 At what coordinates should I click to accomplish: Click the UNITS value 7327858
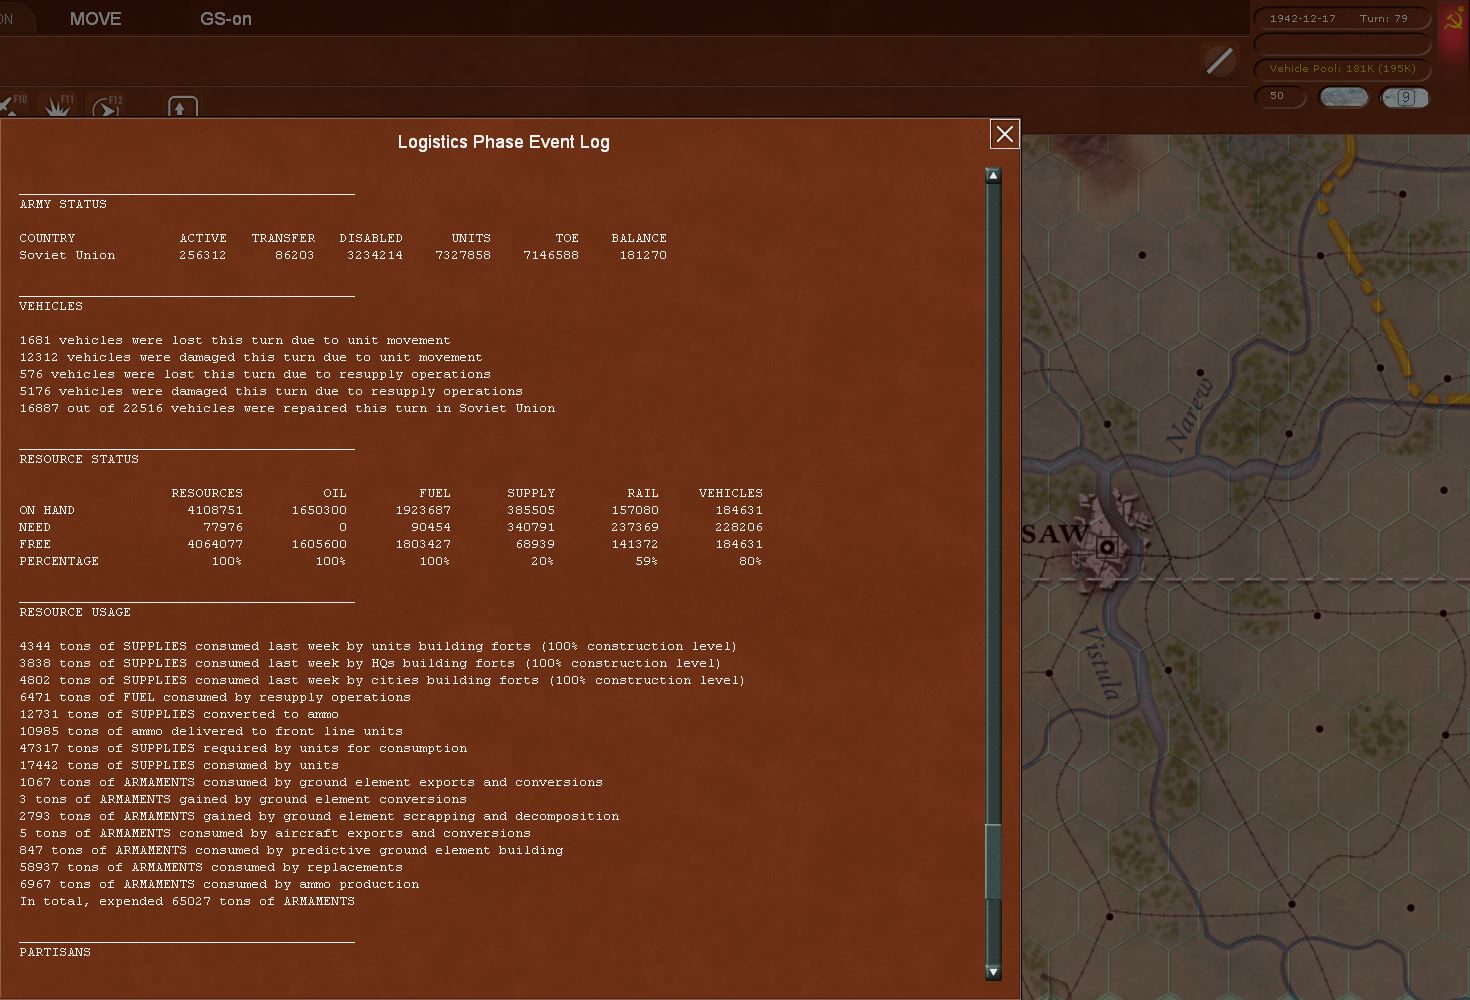[463, 255]
